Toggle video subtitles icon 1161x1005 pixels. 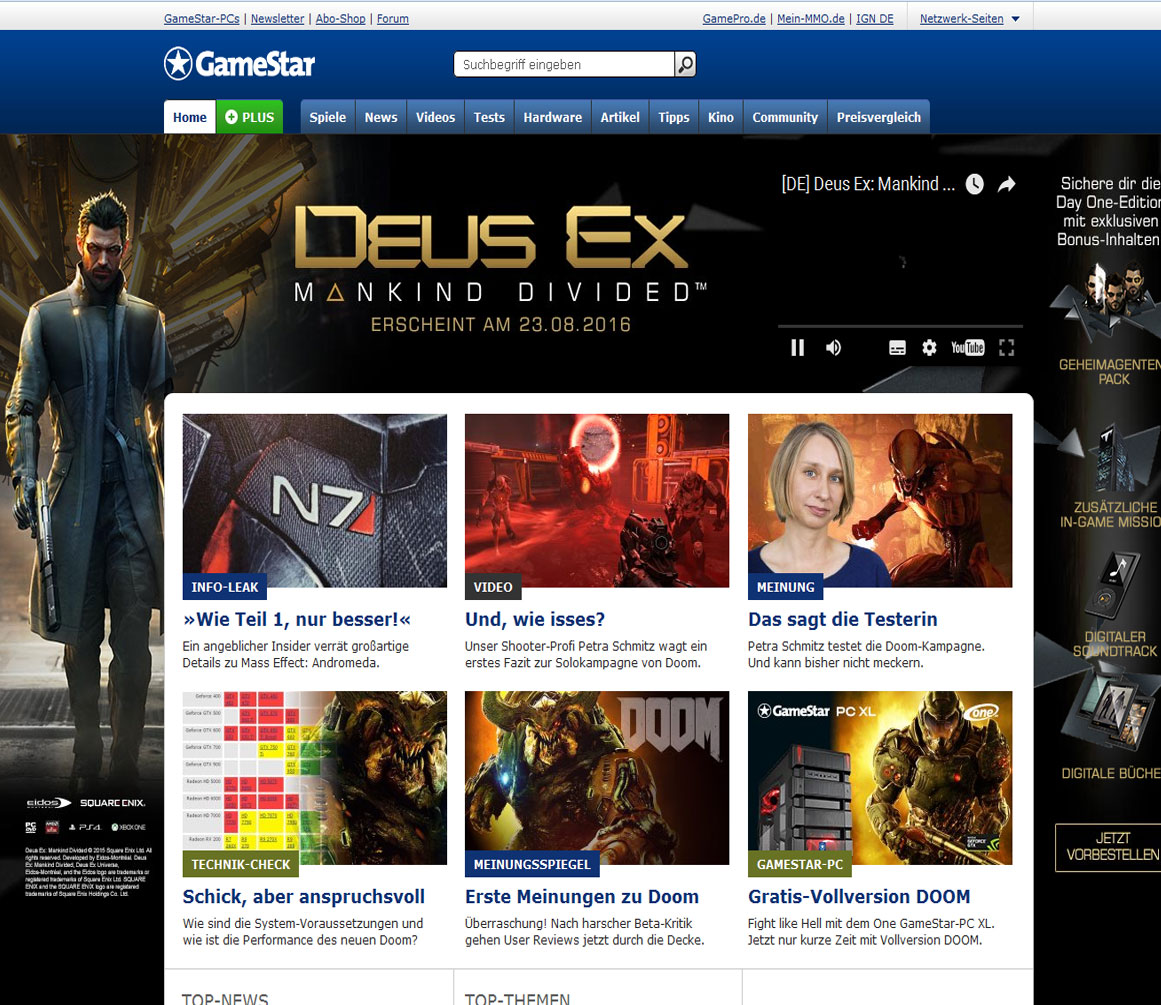[897, 348]
